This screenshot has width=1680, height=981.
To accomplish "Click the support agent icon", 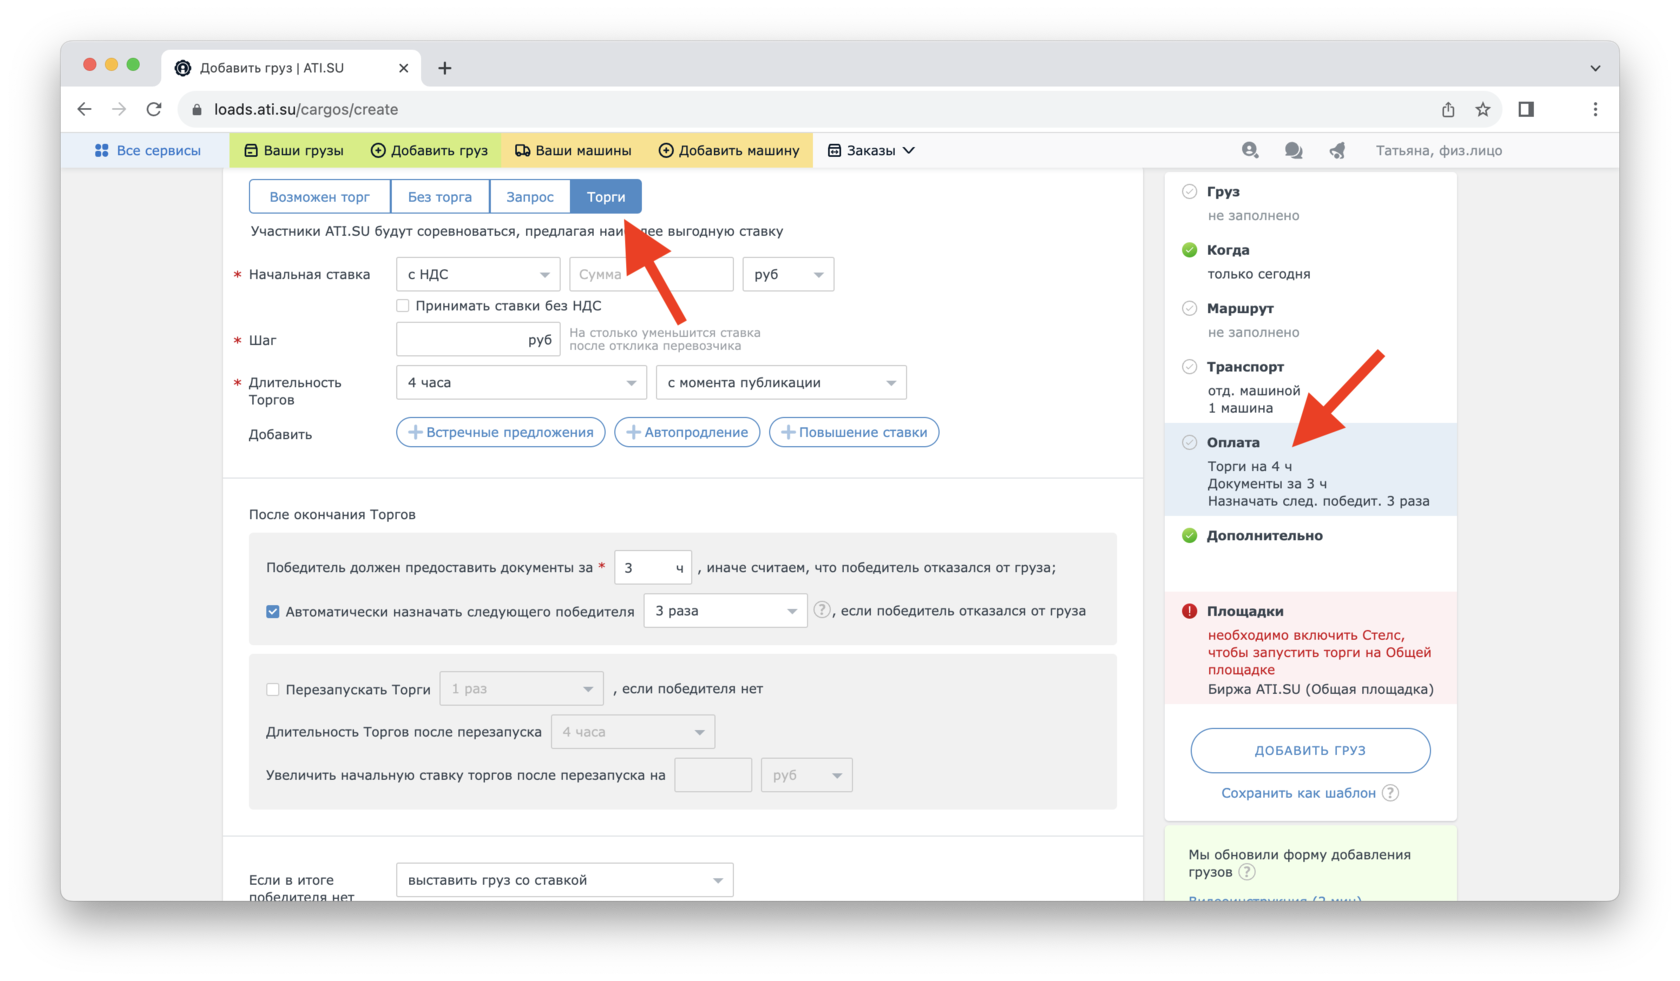I will (x=1250, y=150).
